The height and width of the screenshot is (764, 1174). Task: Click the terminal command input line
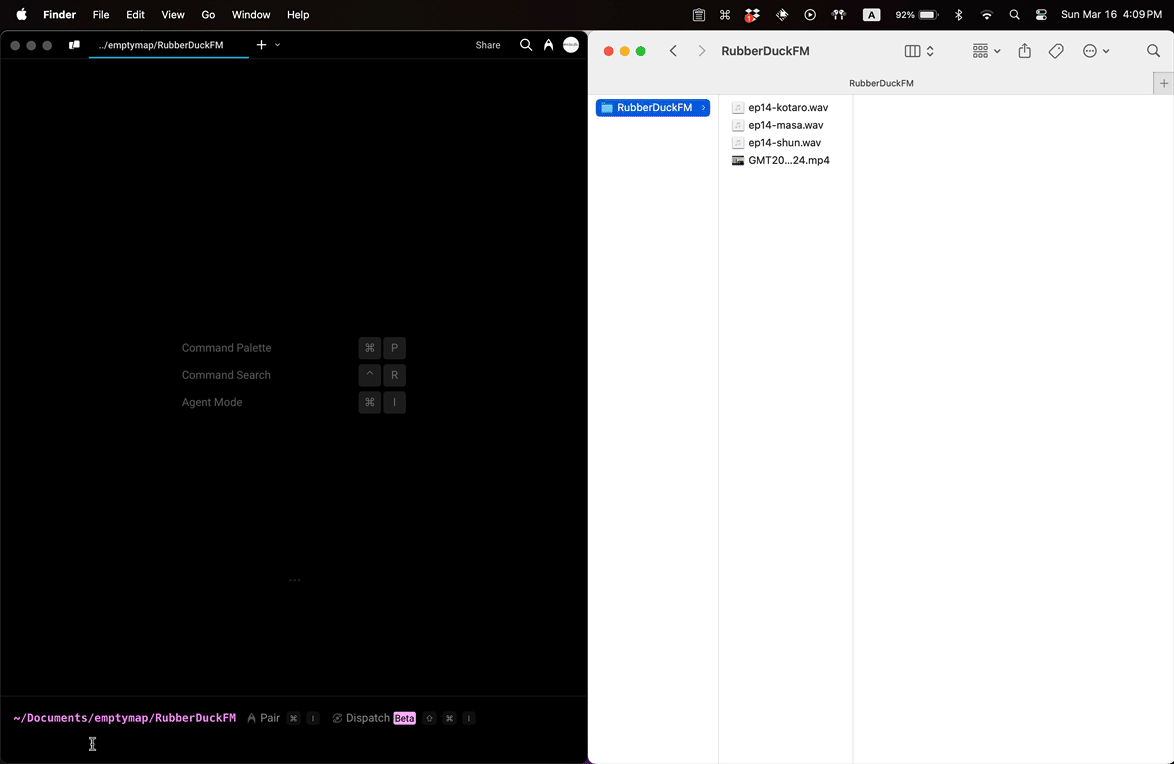[294, 744]
